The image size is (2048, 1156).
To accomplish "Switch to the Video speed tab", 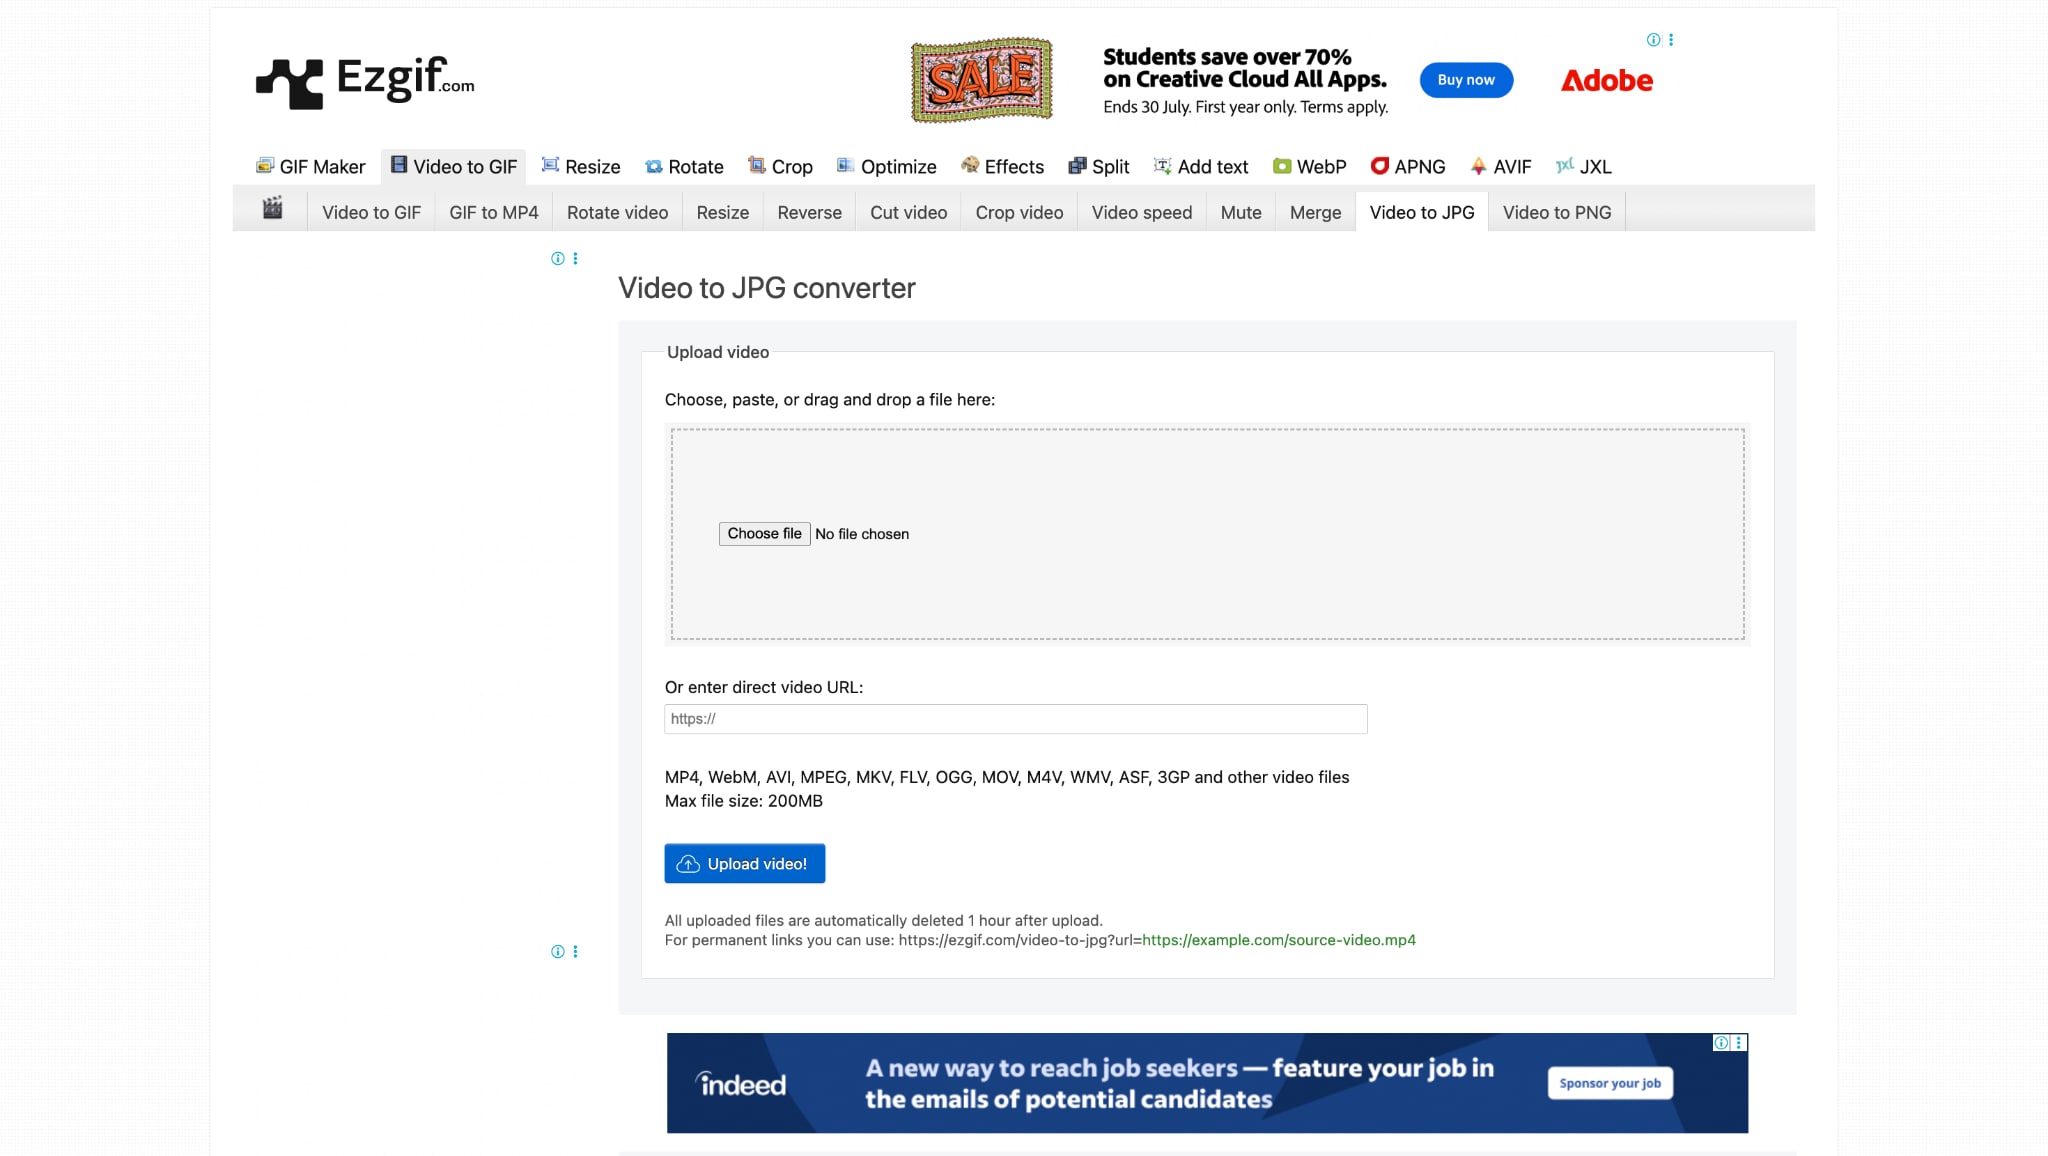I will click(x=1141, y=212).
